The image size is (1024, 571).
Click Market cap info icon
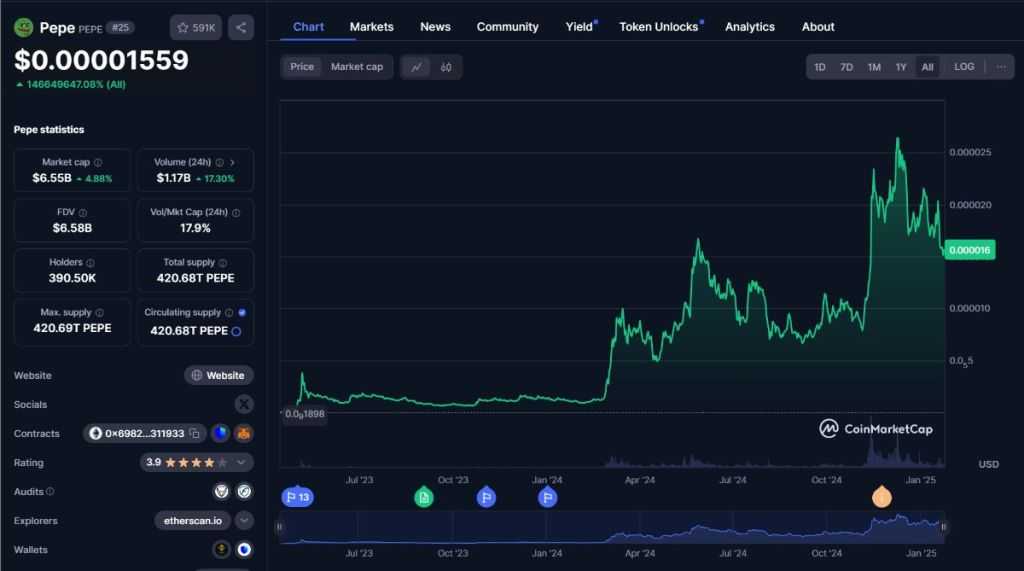pyautogui.click(x=98, y=162)
